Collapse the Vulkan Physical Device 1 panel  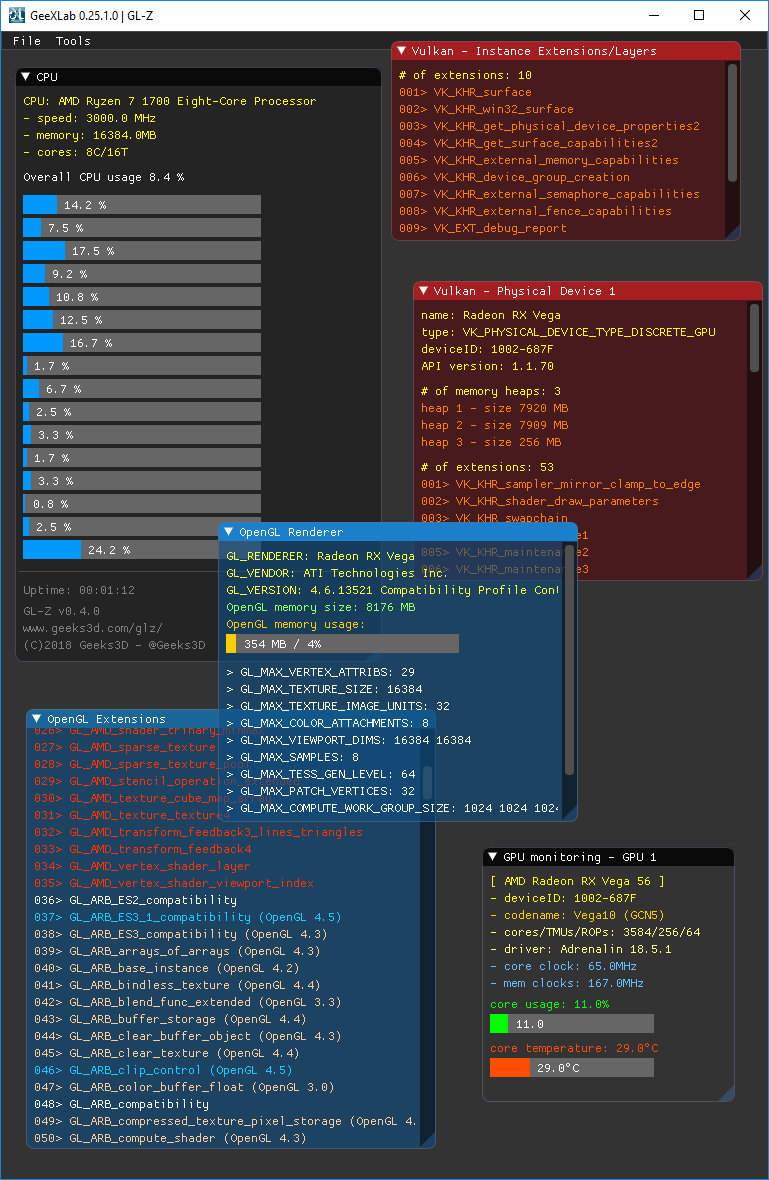(424, 291)
